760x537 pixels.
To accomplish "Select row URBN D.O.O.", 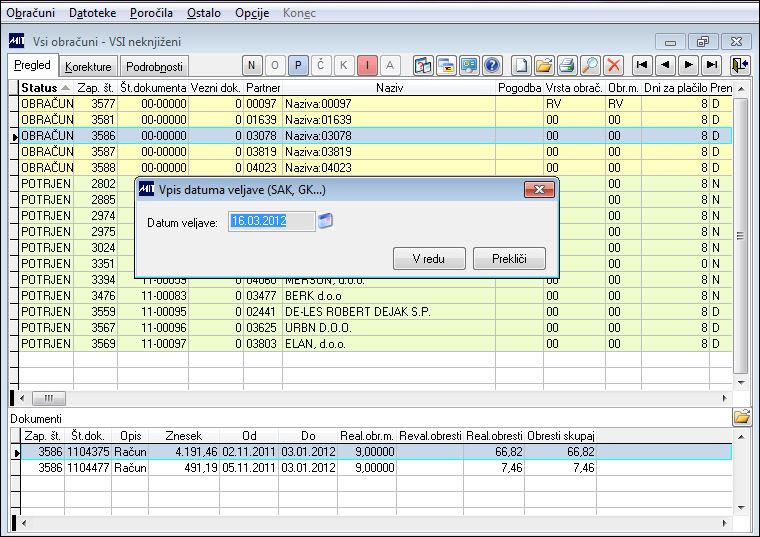I will coord(376,328).
